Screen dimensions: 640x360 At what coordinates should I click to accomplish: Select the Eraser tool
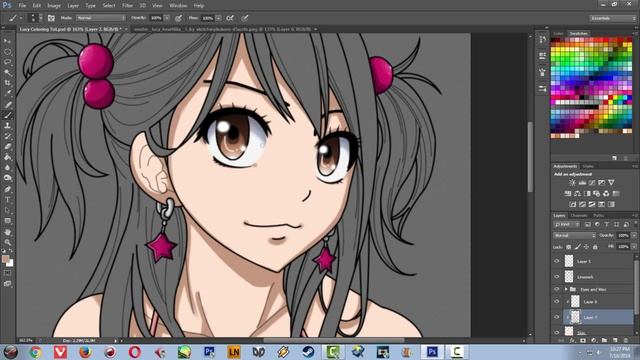coord(7,147)
